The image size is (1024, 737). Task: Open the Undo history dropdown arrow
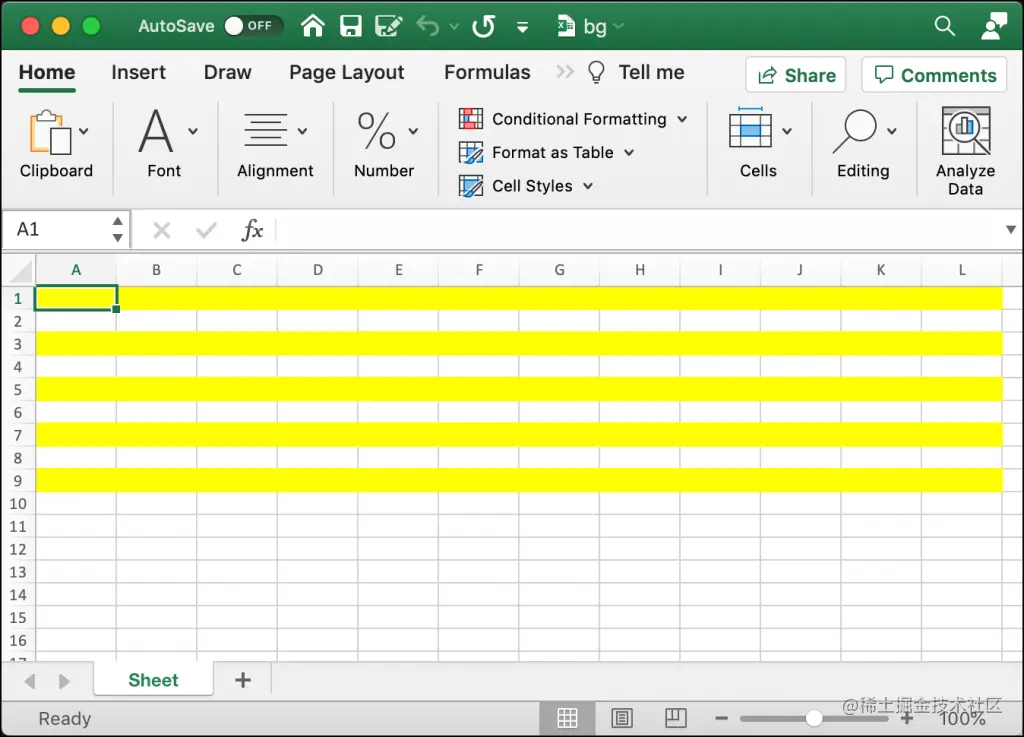(x=455, y=27)
